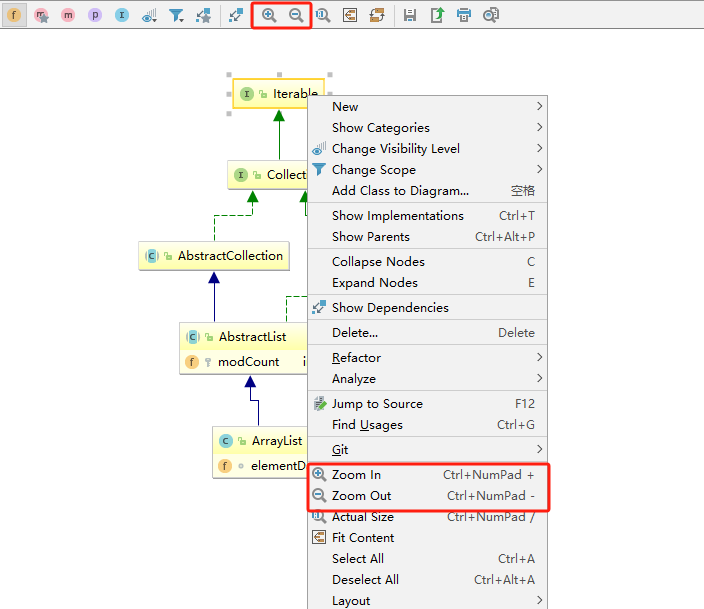This screenshot has height=609, width=704.
Task: Click the Print Preview toolbar icon
Action: coord(491,15)
